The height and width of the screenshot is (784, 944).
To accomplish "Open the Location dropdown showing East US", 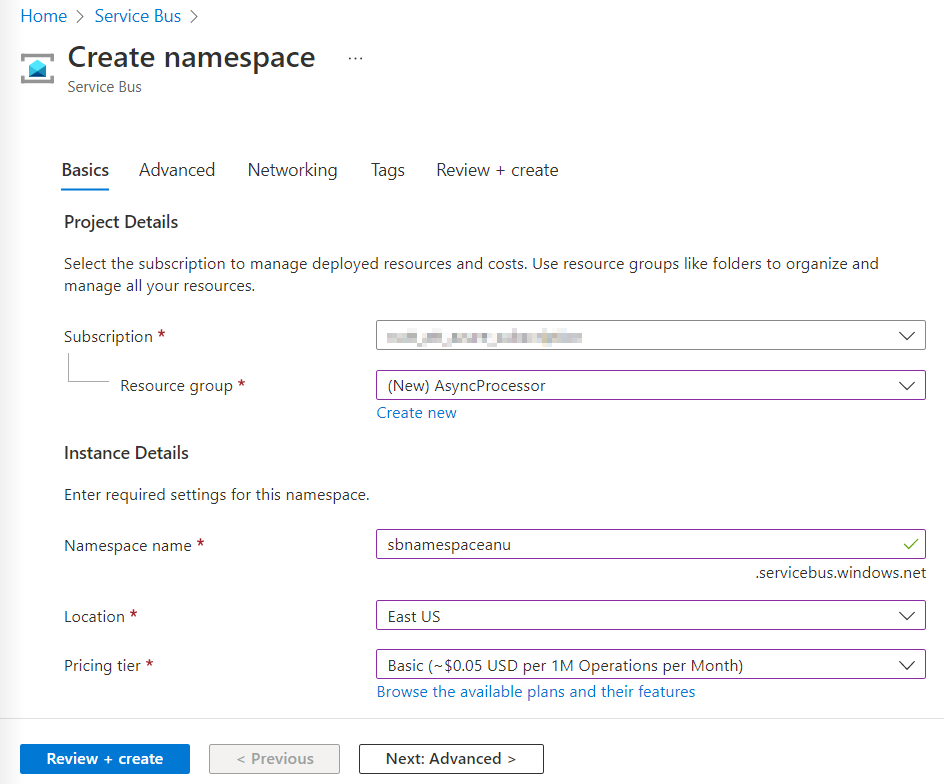I will [x=906, y=615].
